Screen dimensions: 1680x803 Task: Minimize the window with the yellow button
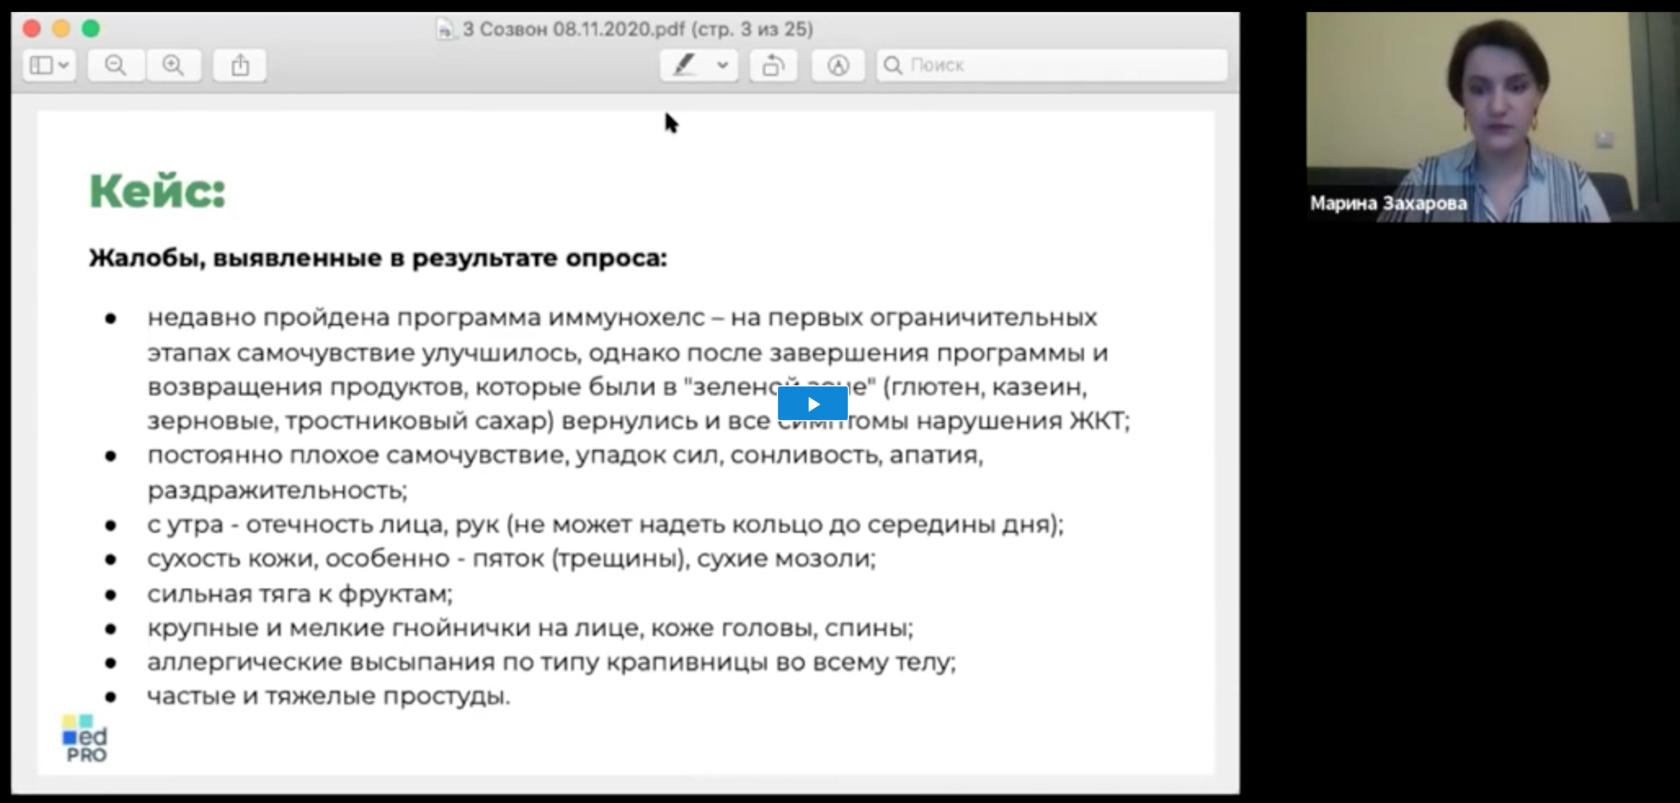click(61, 29)
